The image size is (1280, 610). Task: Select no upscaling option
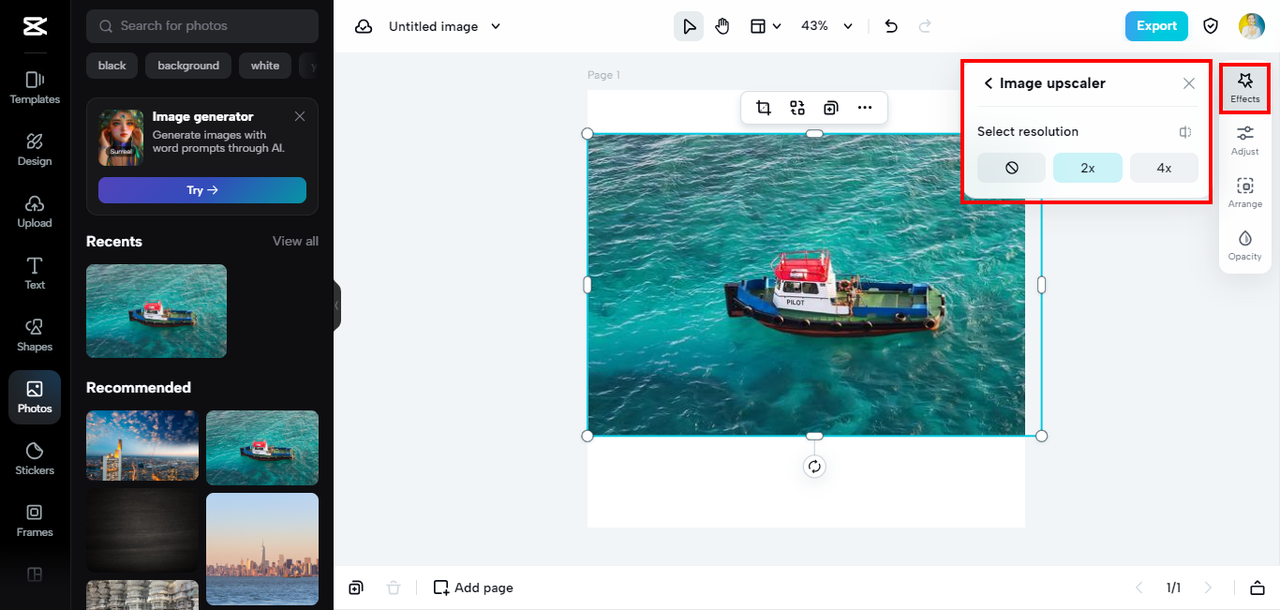tap(1011, 168)
